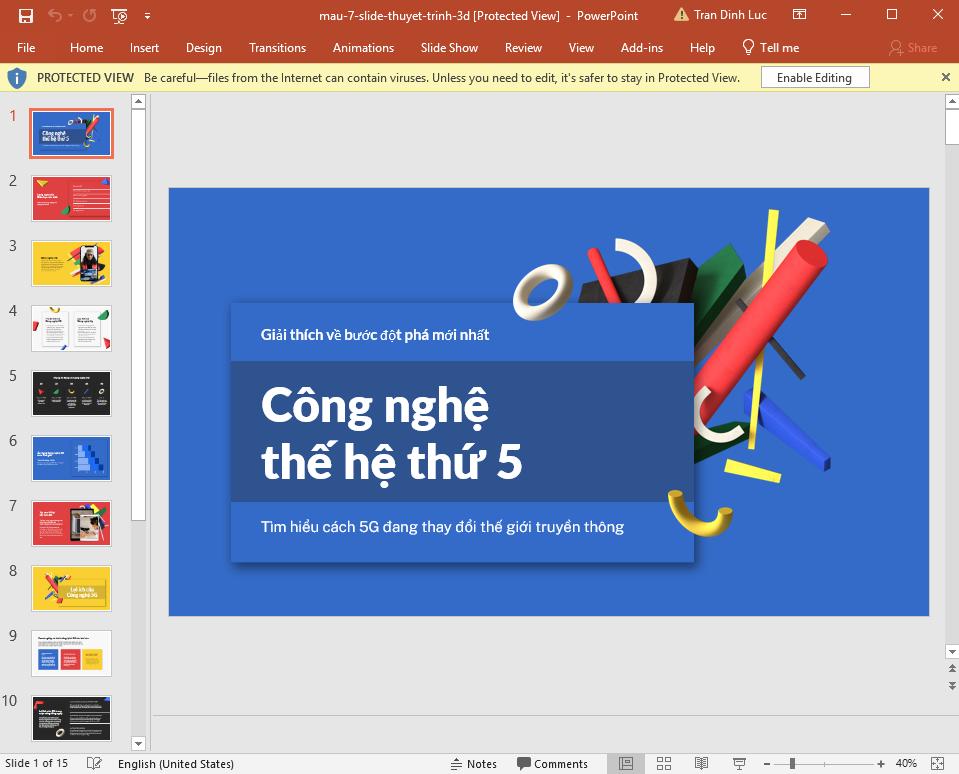Dismiss the Protected View warning bar

[x=945, y=77]
